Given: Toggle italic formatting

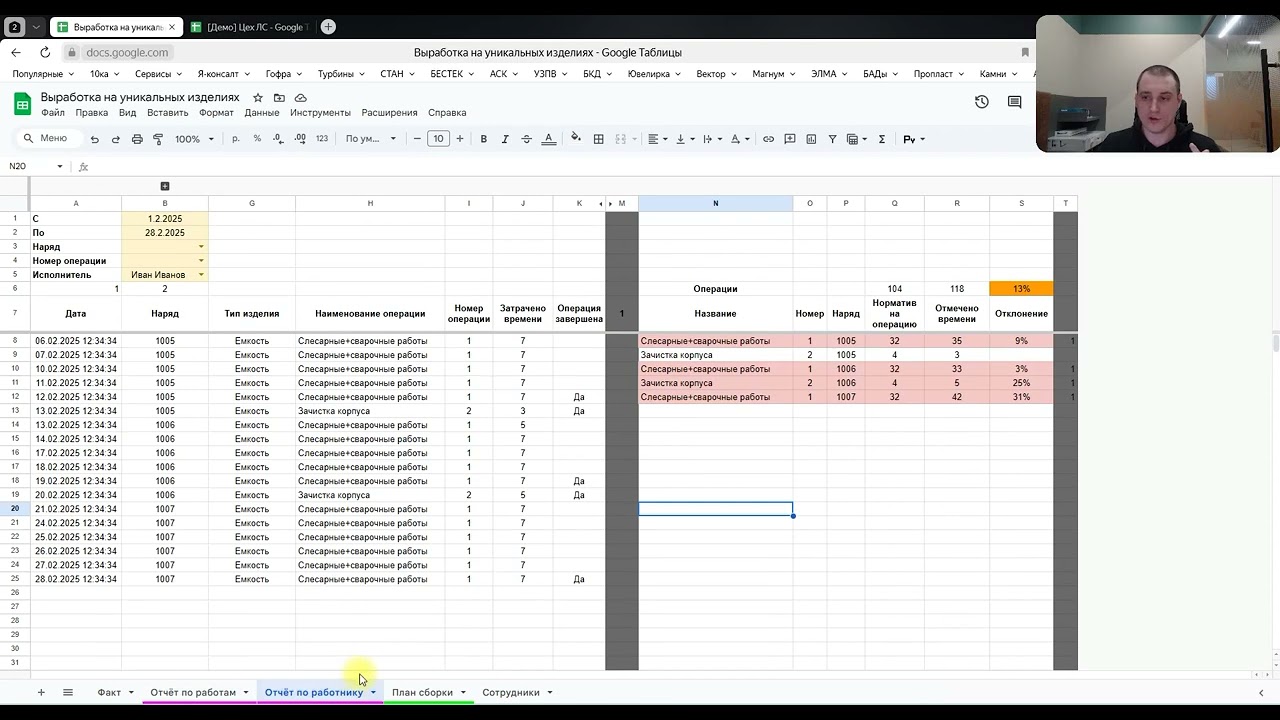Looking at the screenshot, I should pyautogui.click(x=505, y=139).
